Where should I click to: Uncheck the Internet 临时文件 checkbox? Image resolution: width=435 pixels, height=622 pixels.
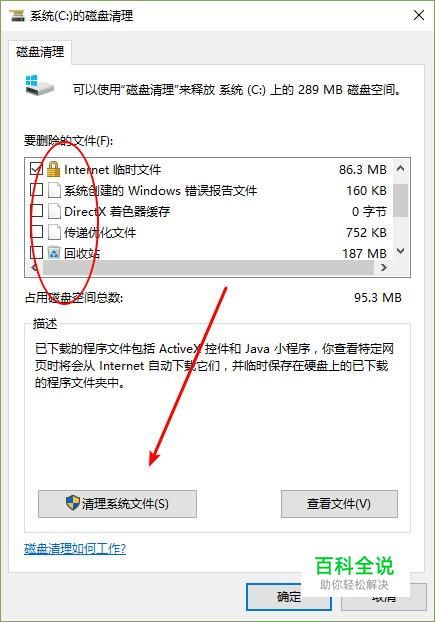click(36, 169)
